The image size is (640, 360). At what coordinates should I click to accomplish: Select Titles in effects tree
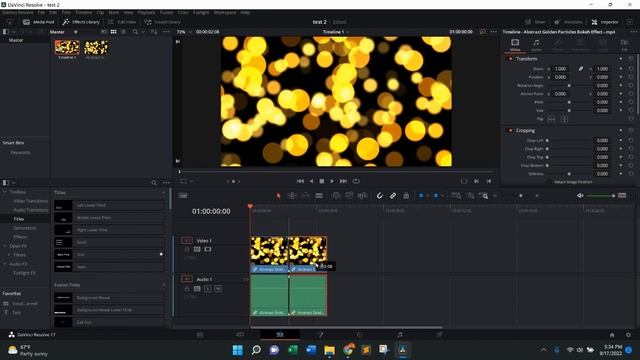click(x=19, y=219)
